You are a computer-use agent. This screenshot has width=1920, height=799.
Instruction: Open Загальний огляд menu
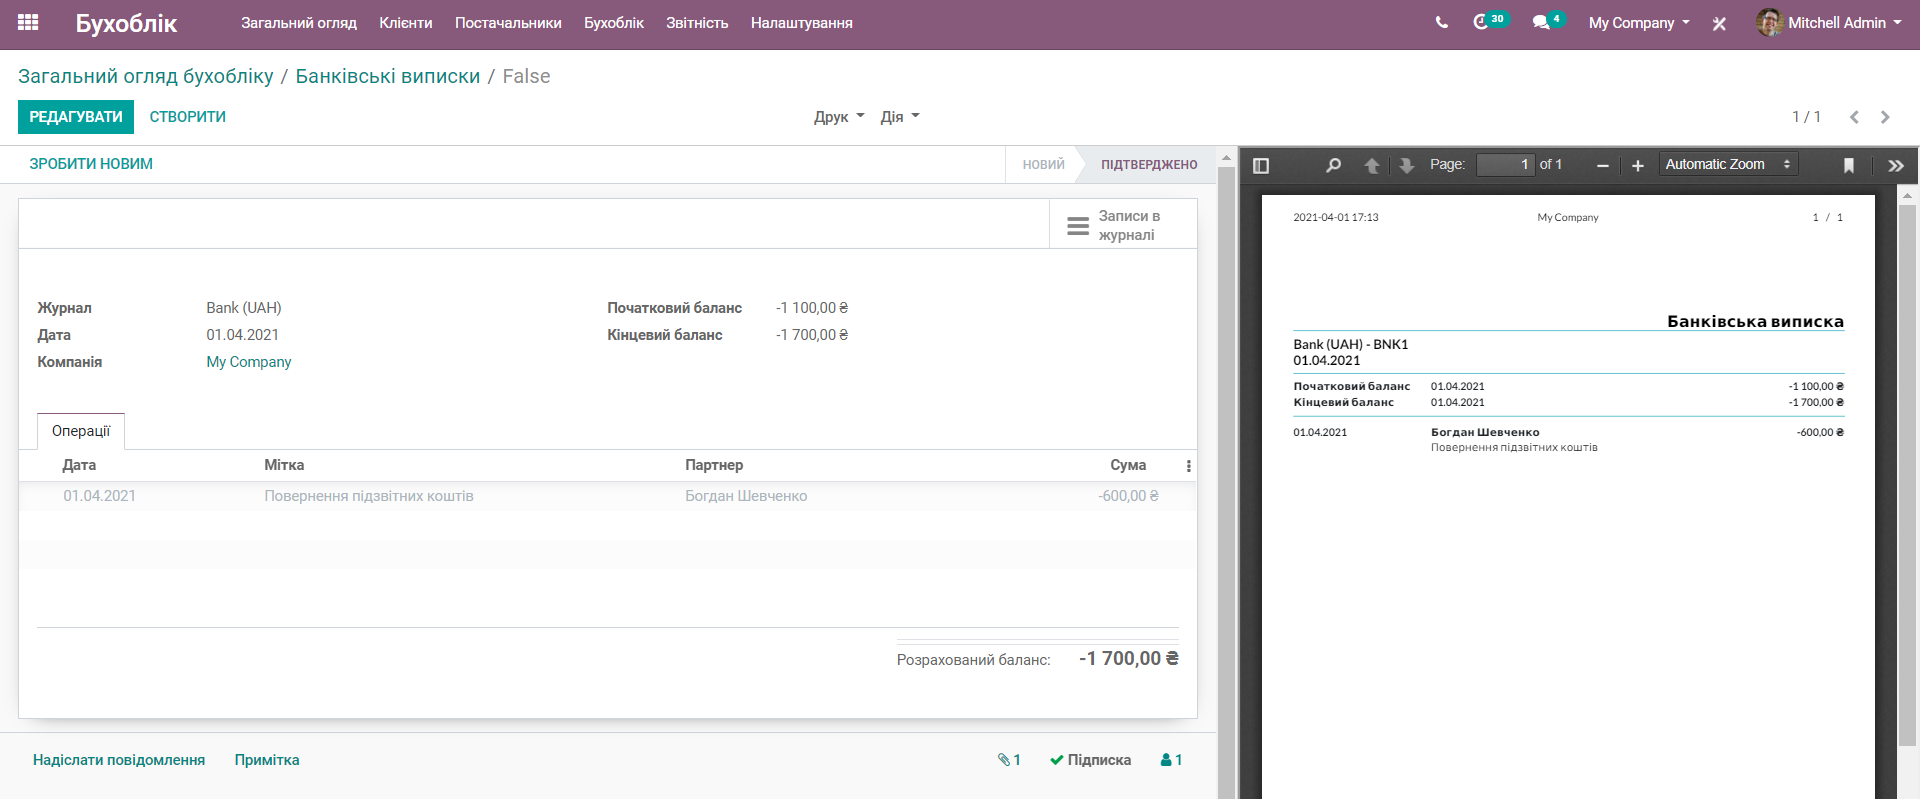[x=299, y=22]
